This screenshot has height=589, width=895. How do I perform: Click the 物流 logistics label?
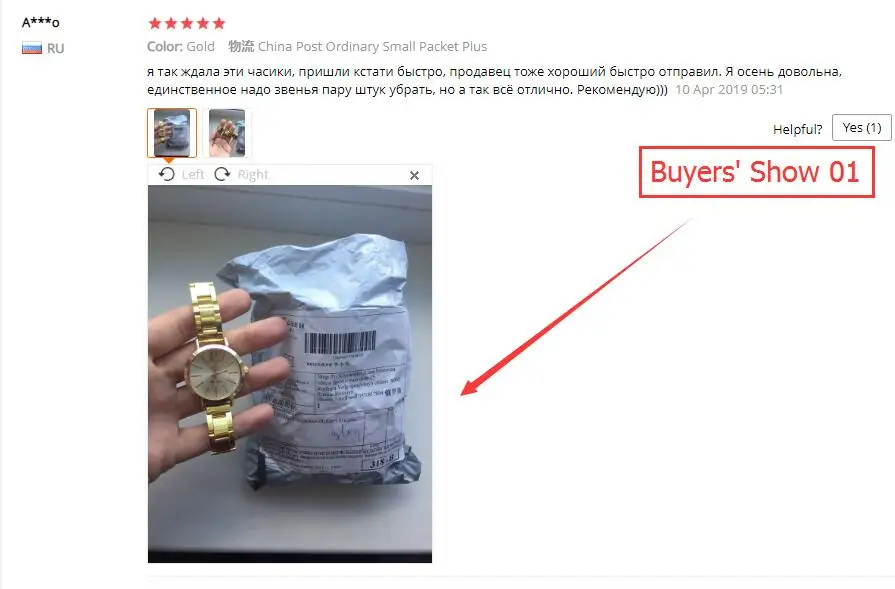(241, 46)
